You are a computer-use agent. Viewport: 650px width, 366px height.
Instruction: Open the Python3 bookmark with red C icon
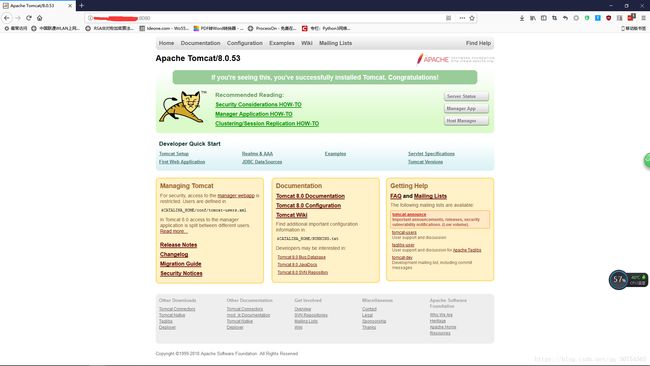point(326,28)
